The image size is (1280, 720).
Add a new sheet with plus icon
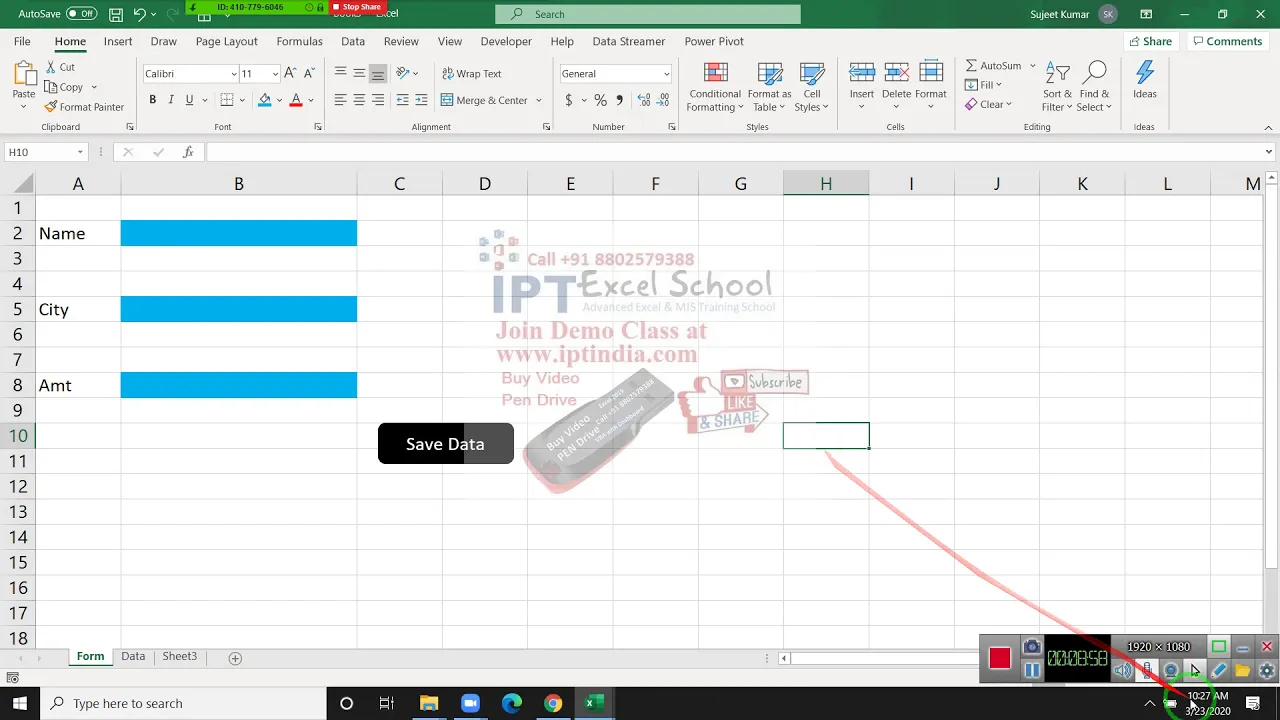coord(235,658)
